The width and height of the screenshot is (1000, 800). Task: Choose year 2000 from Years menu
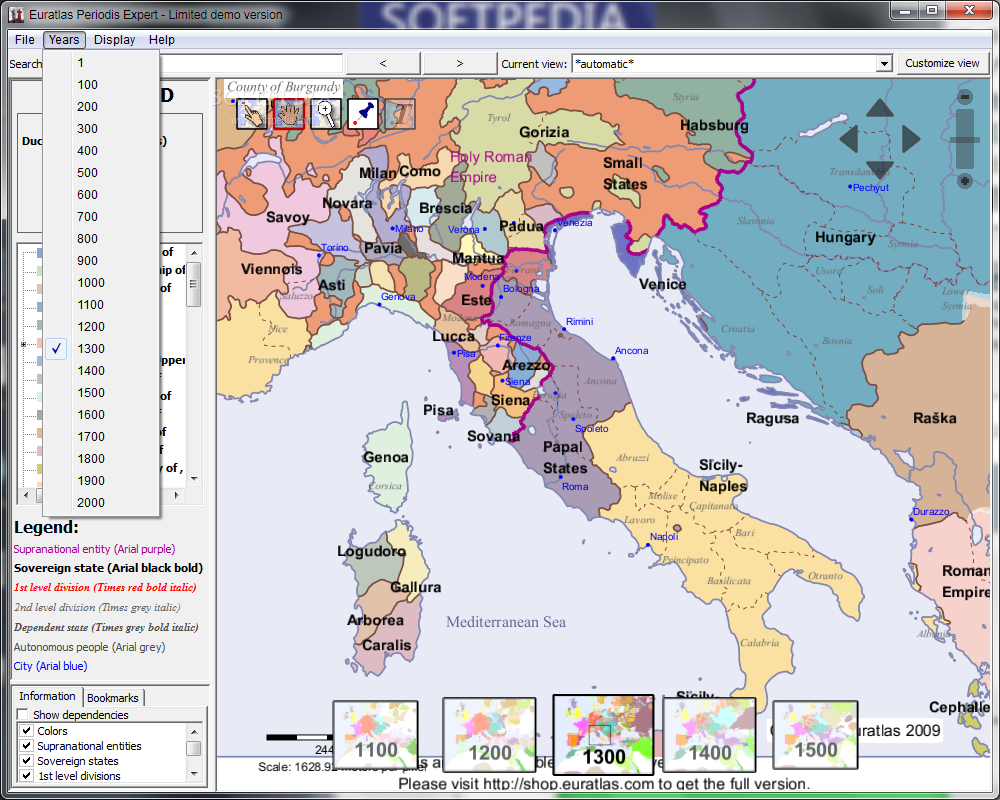point(101,503)
